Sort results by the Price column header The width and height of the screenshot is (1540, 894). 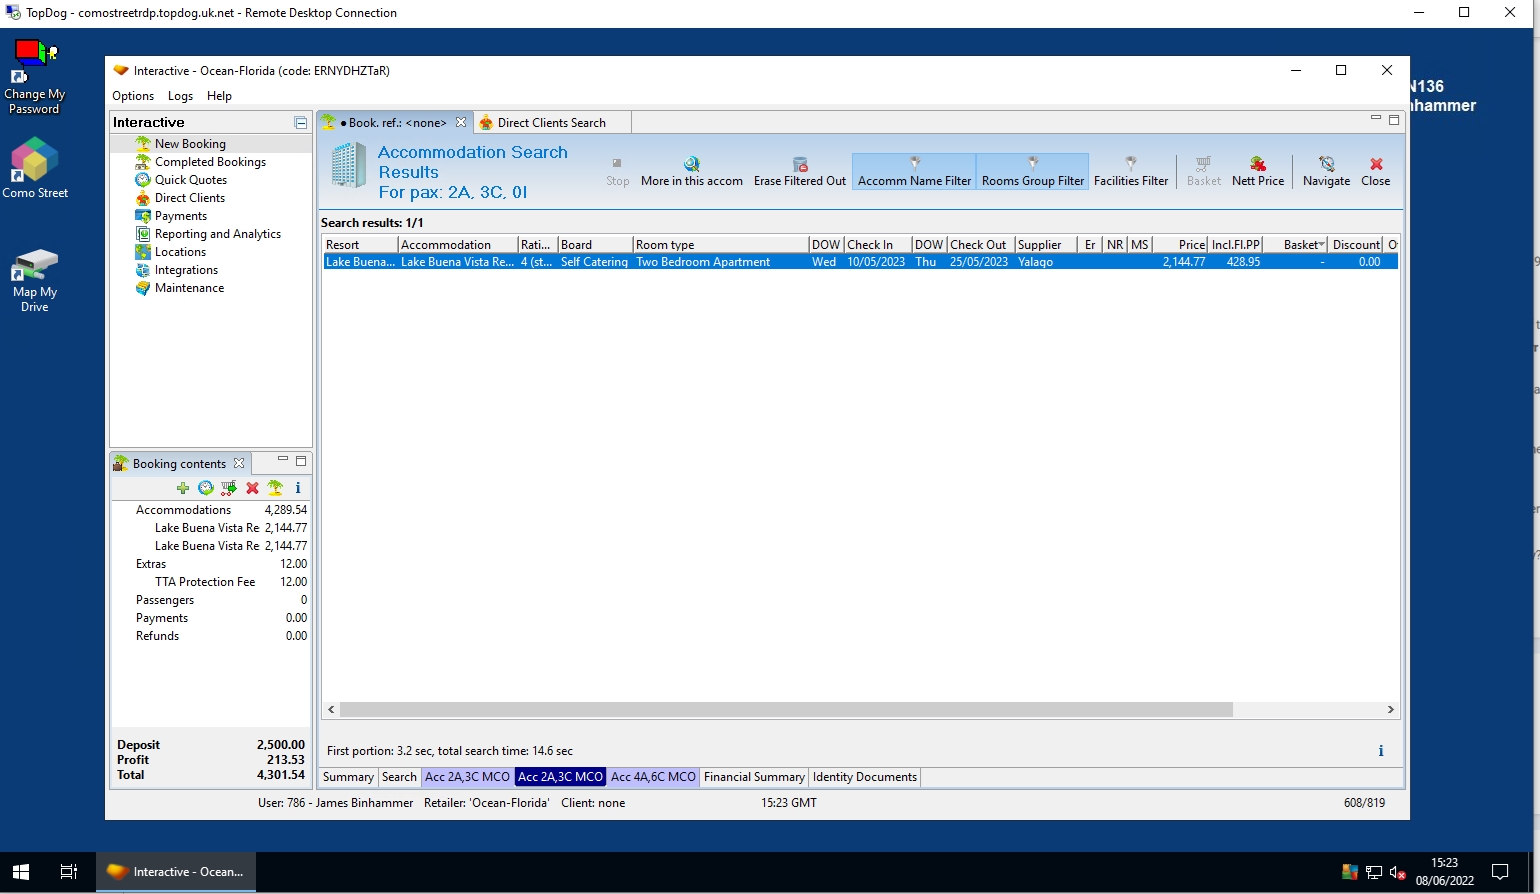pos(1181,245)
